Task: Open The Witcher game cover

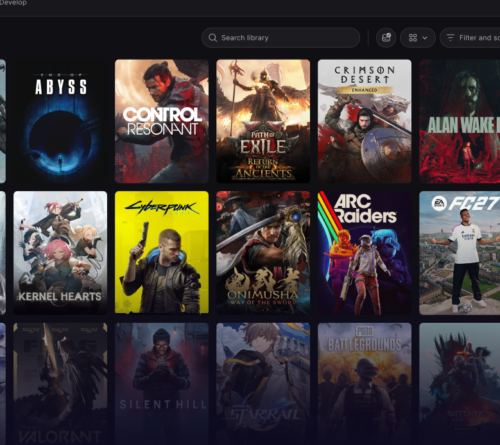Action: [x=460, y=384]
